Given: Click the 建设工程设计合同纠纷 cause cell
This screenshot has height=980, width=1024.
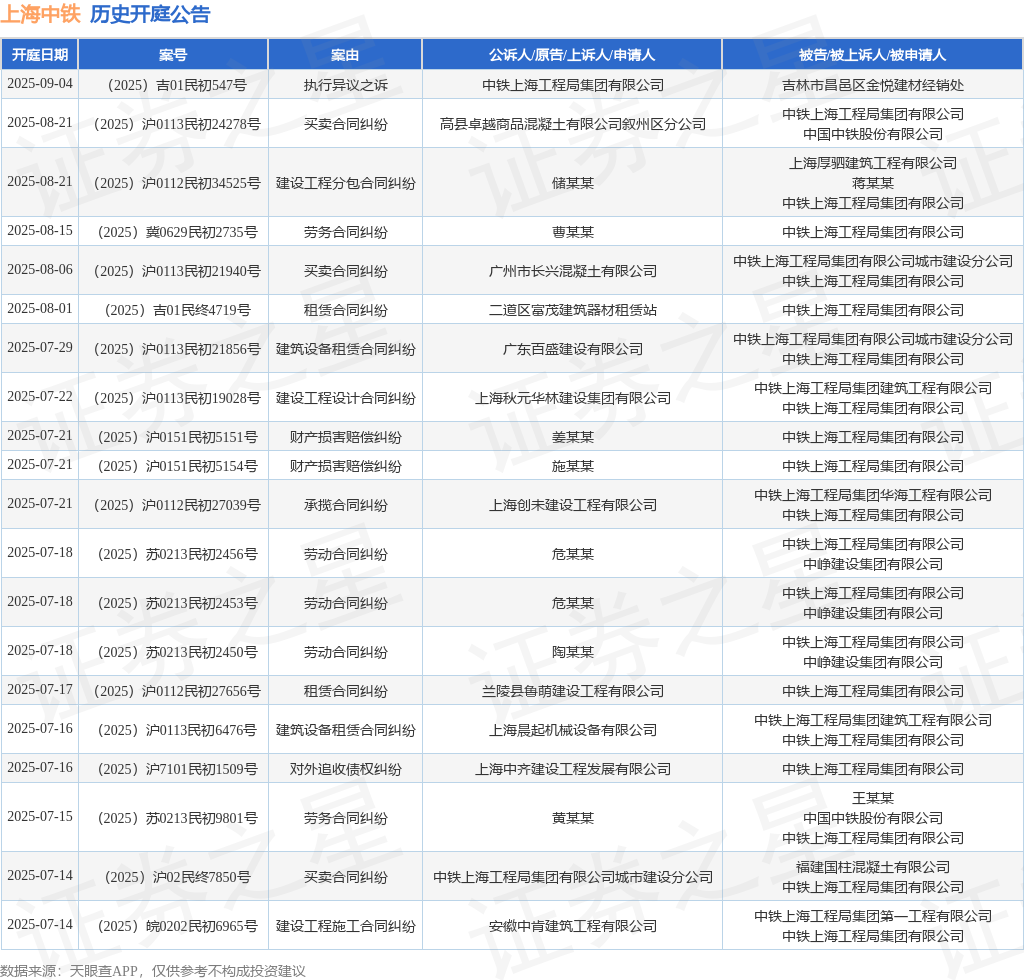Looking at the screenshot, I should (x=345, y=398).
